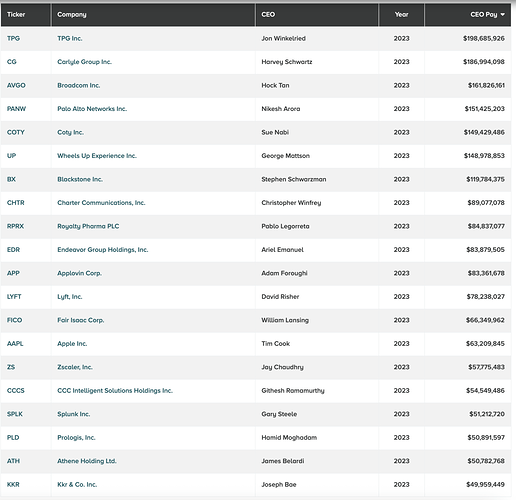The height and width of the screenshot is (500, 516).
Task: Select pay value $63,209,845
Action: point(485,344)
